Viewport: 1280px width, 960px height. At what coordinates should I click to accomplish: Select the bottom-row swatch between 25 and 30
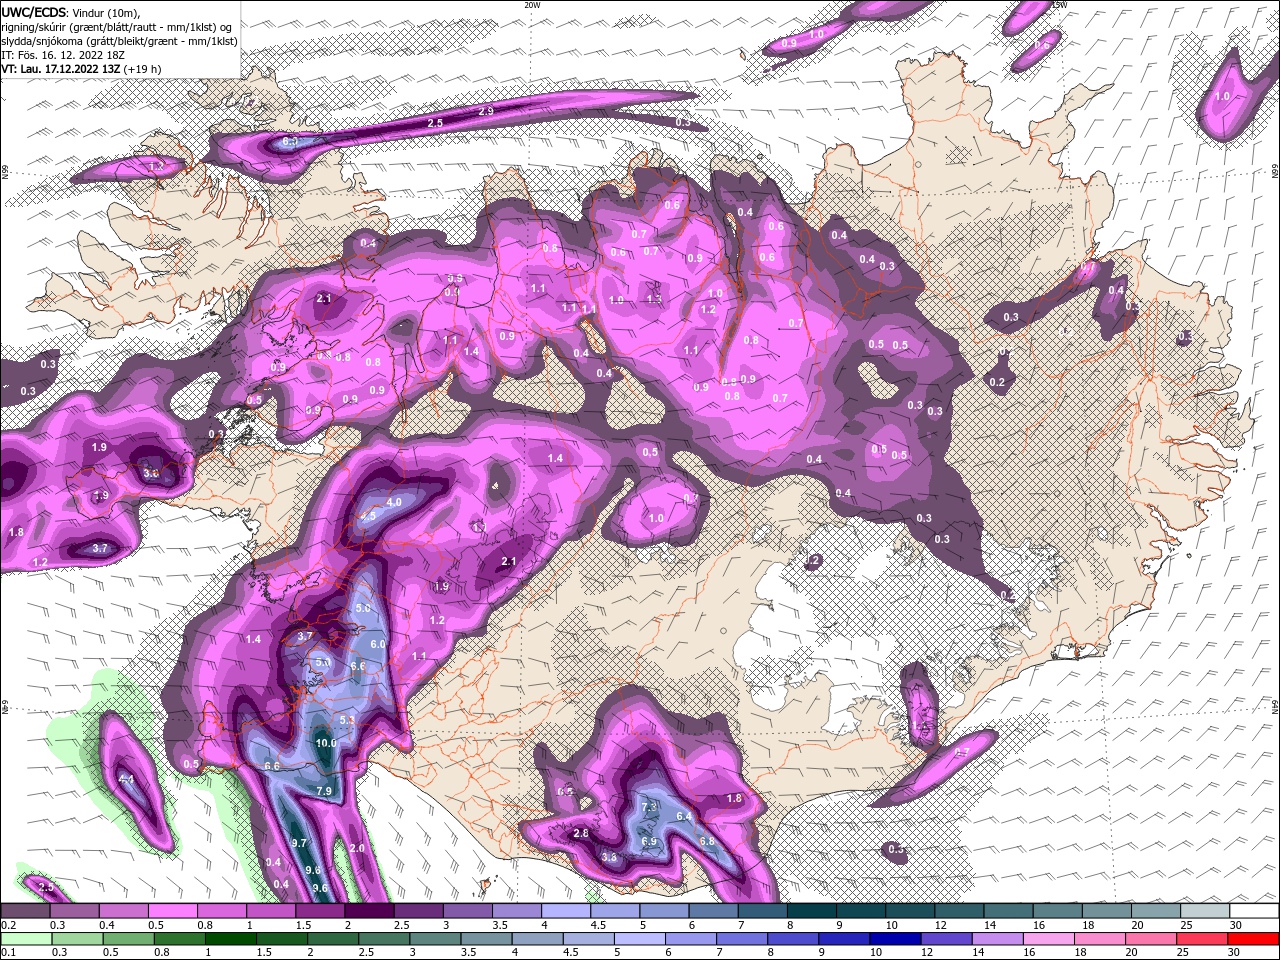click(x=1200, y=938)
